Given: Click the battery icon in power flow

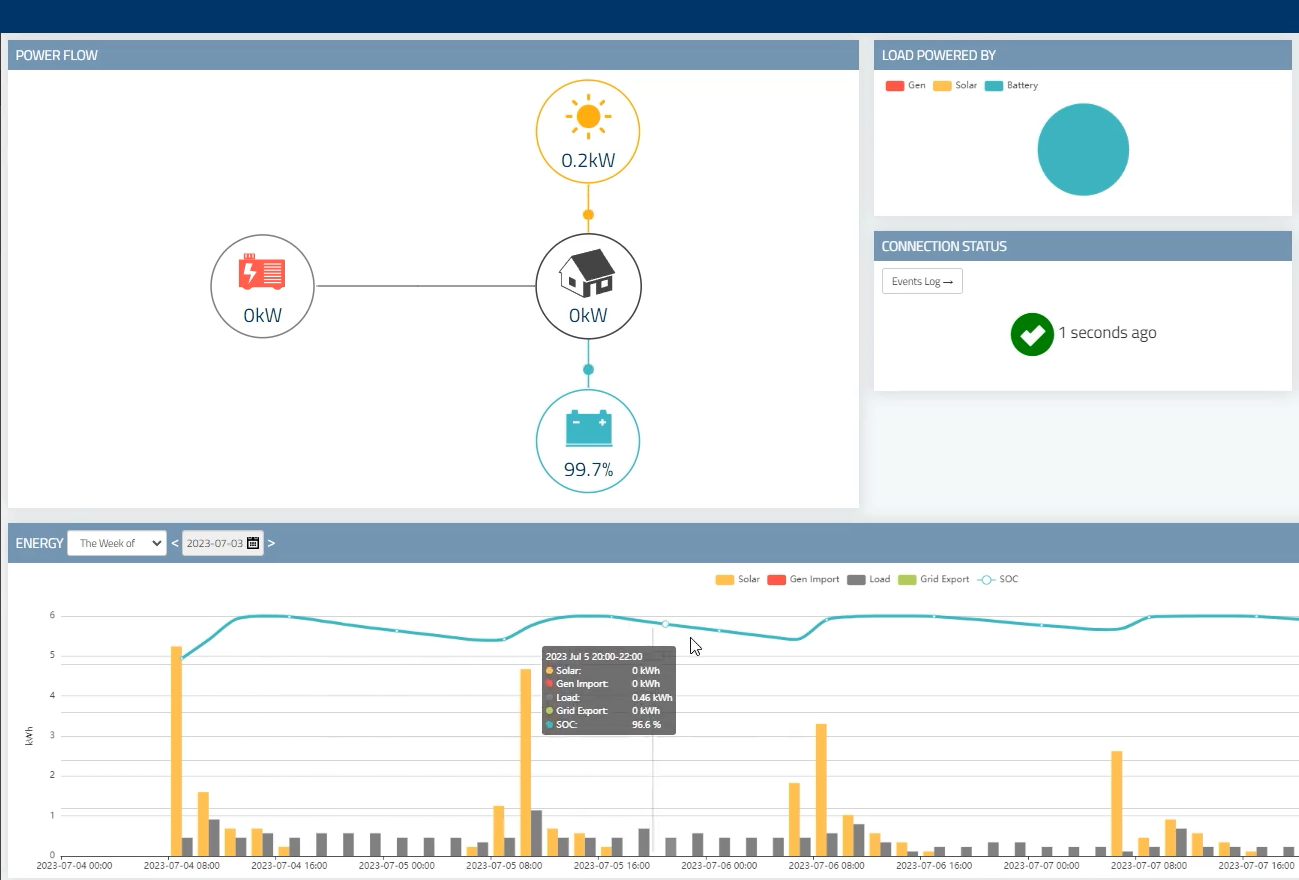Looking at the screenshot, I should pos(588,428).
